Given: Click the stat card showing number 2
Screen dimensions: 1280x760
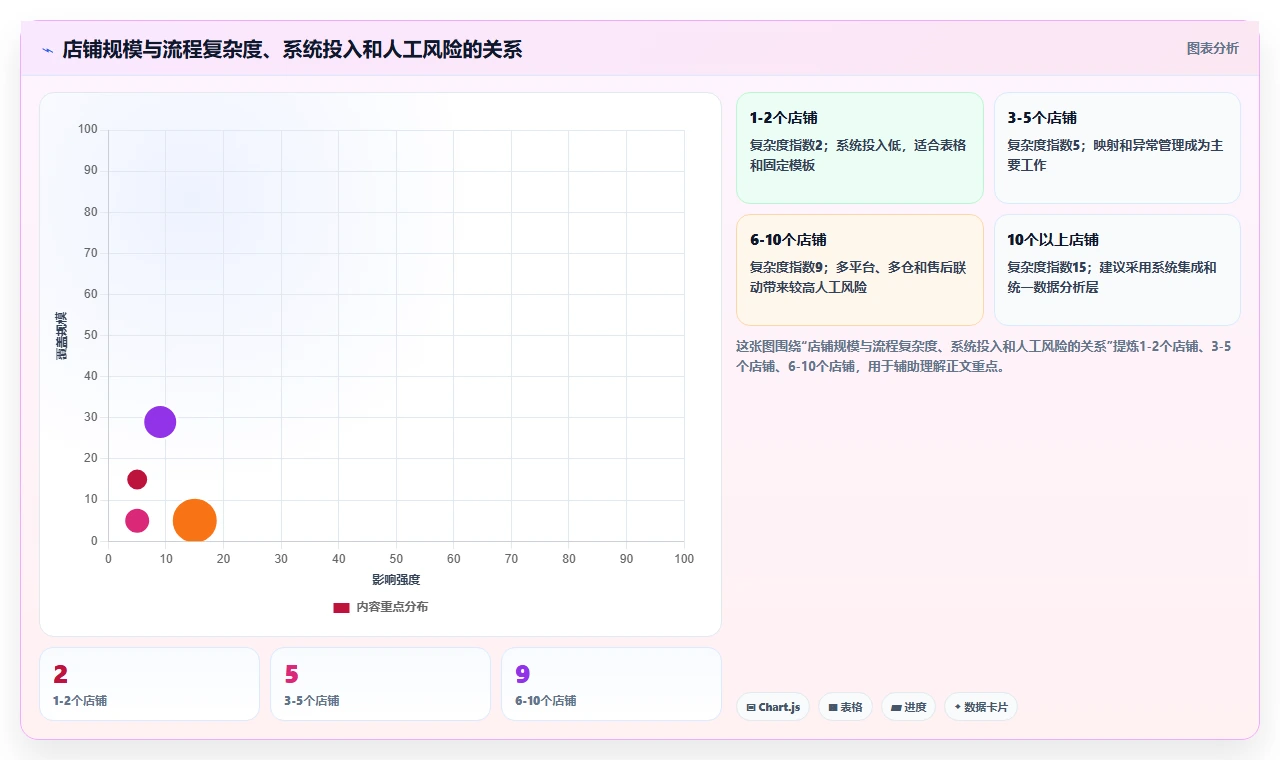Looking at the screenshot, I should click(149, 684).
